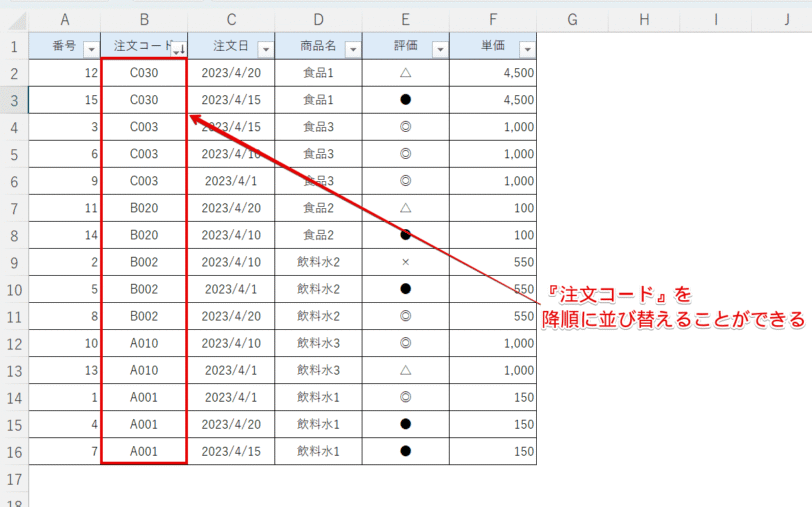Viewport: 812px width, 507px height.
Task: Open the 評価 filter dropdown
Action: click(440, 49)
